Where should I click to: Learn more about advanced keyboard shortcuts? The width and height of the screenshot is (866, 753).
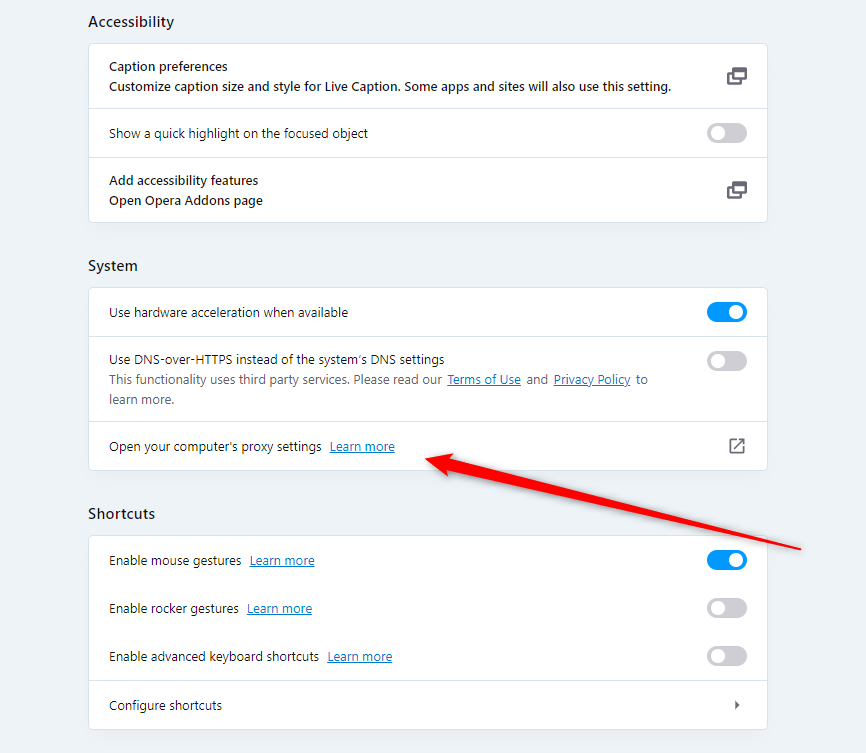(x=359, y=656)
